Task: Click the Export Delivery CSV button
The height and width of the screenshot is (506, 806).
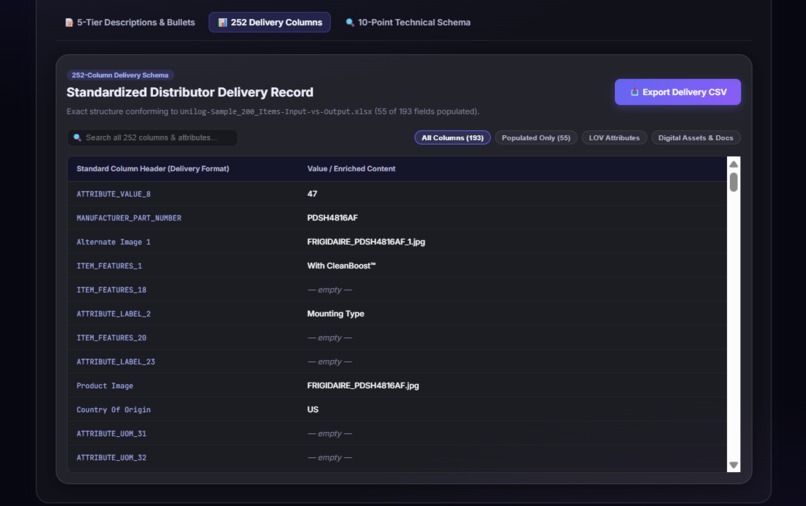Action: (677, 92)
